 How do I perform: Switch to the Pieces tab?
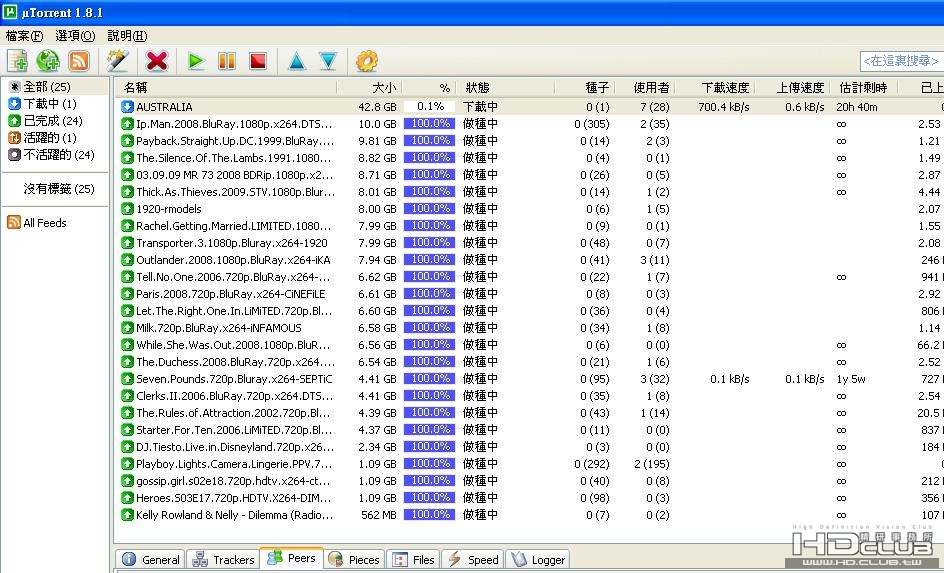[355, 560]
